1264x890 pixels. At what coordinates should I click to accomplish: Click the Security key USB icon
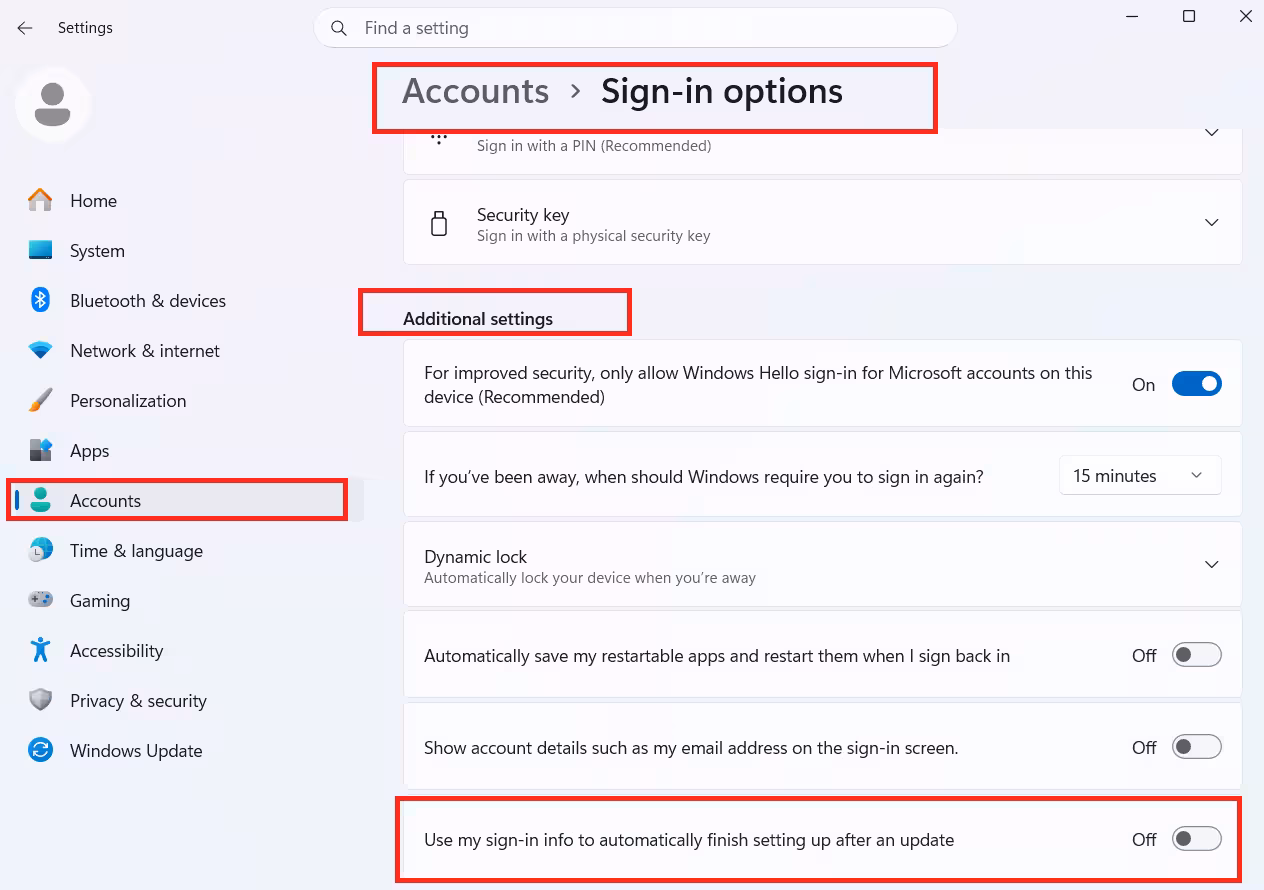click(438, 223)
